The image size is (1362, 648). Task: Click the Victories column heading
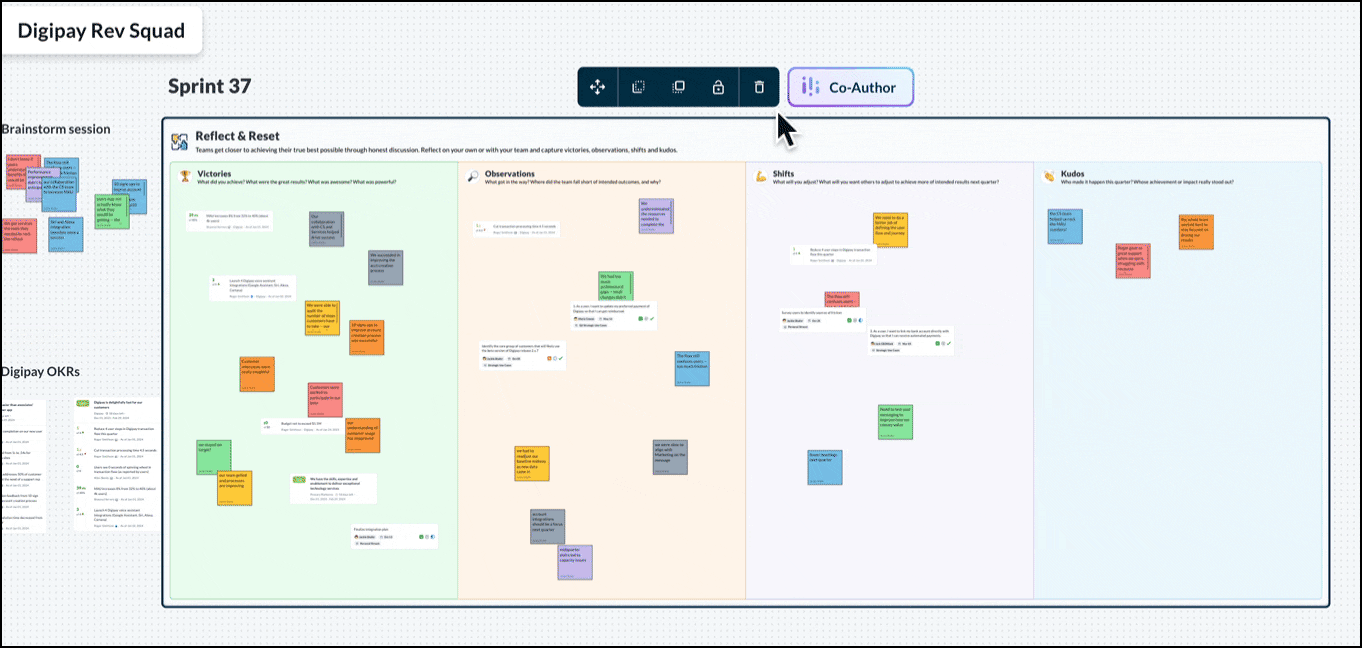pyautogui.click(x=214, y=174)
